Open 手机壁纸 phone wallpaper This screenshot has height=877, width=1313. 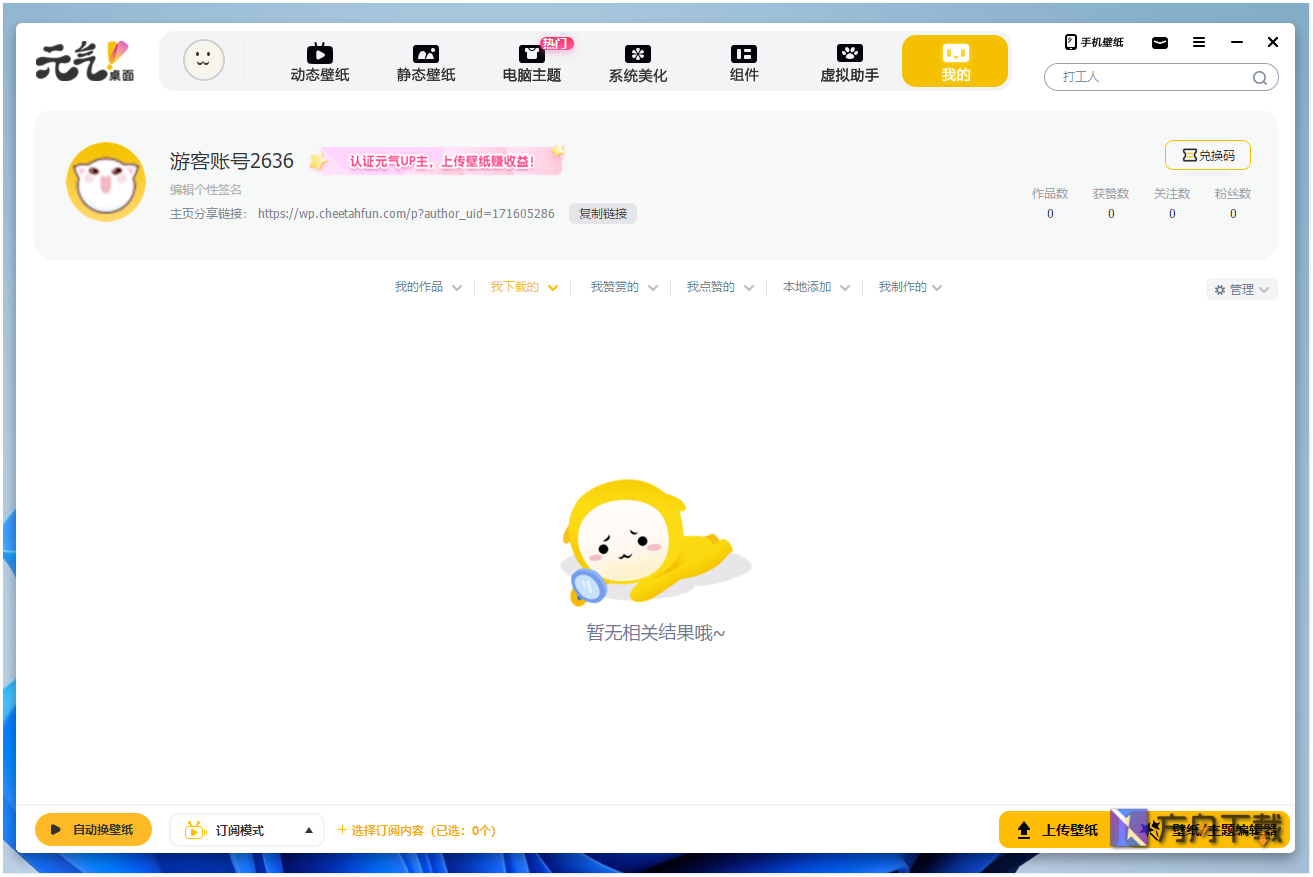tap(1094, 42)
